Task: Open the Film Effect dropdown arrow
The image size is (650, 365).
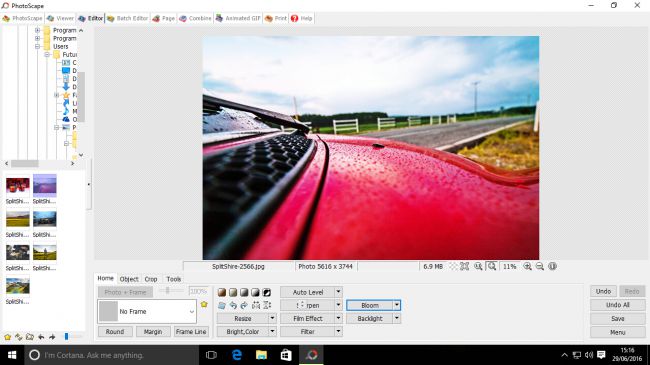Action: coord(338,319)
